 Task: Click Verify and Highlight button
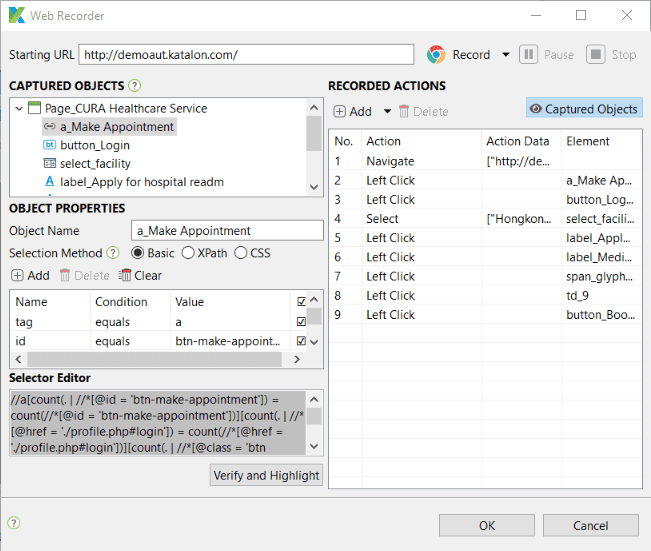[x=266, y=475]
